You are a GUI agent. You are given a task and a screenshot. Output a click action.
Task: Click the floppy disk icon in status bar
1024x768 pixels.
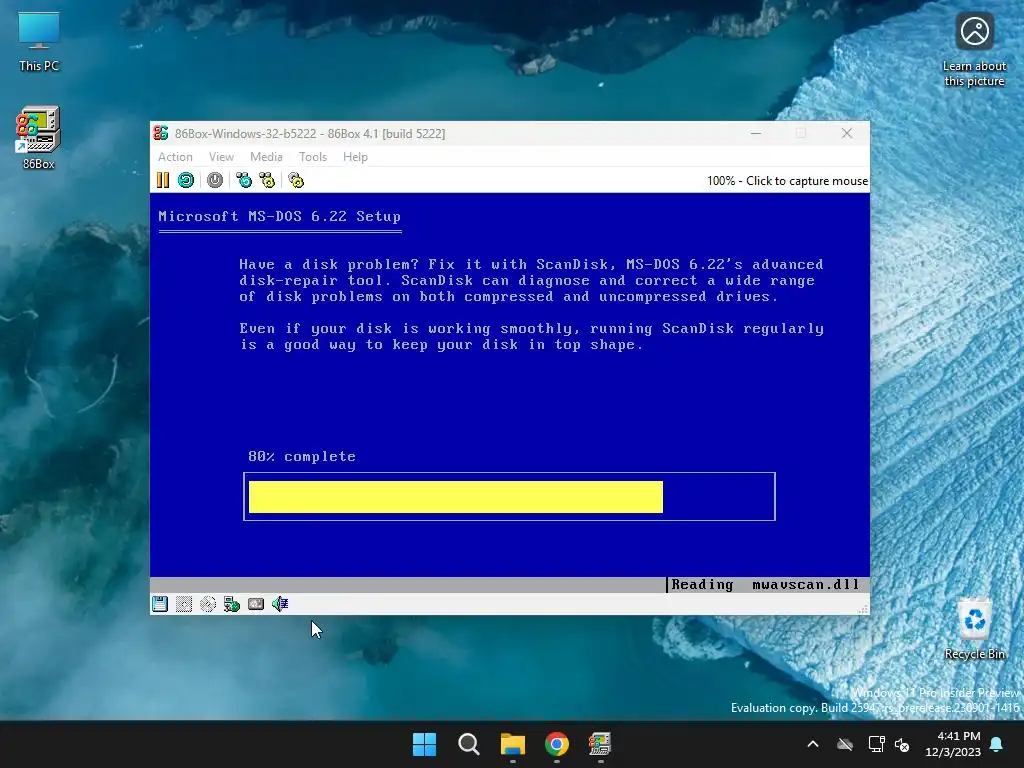(160, 604)
